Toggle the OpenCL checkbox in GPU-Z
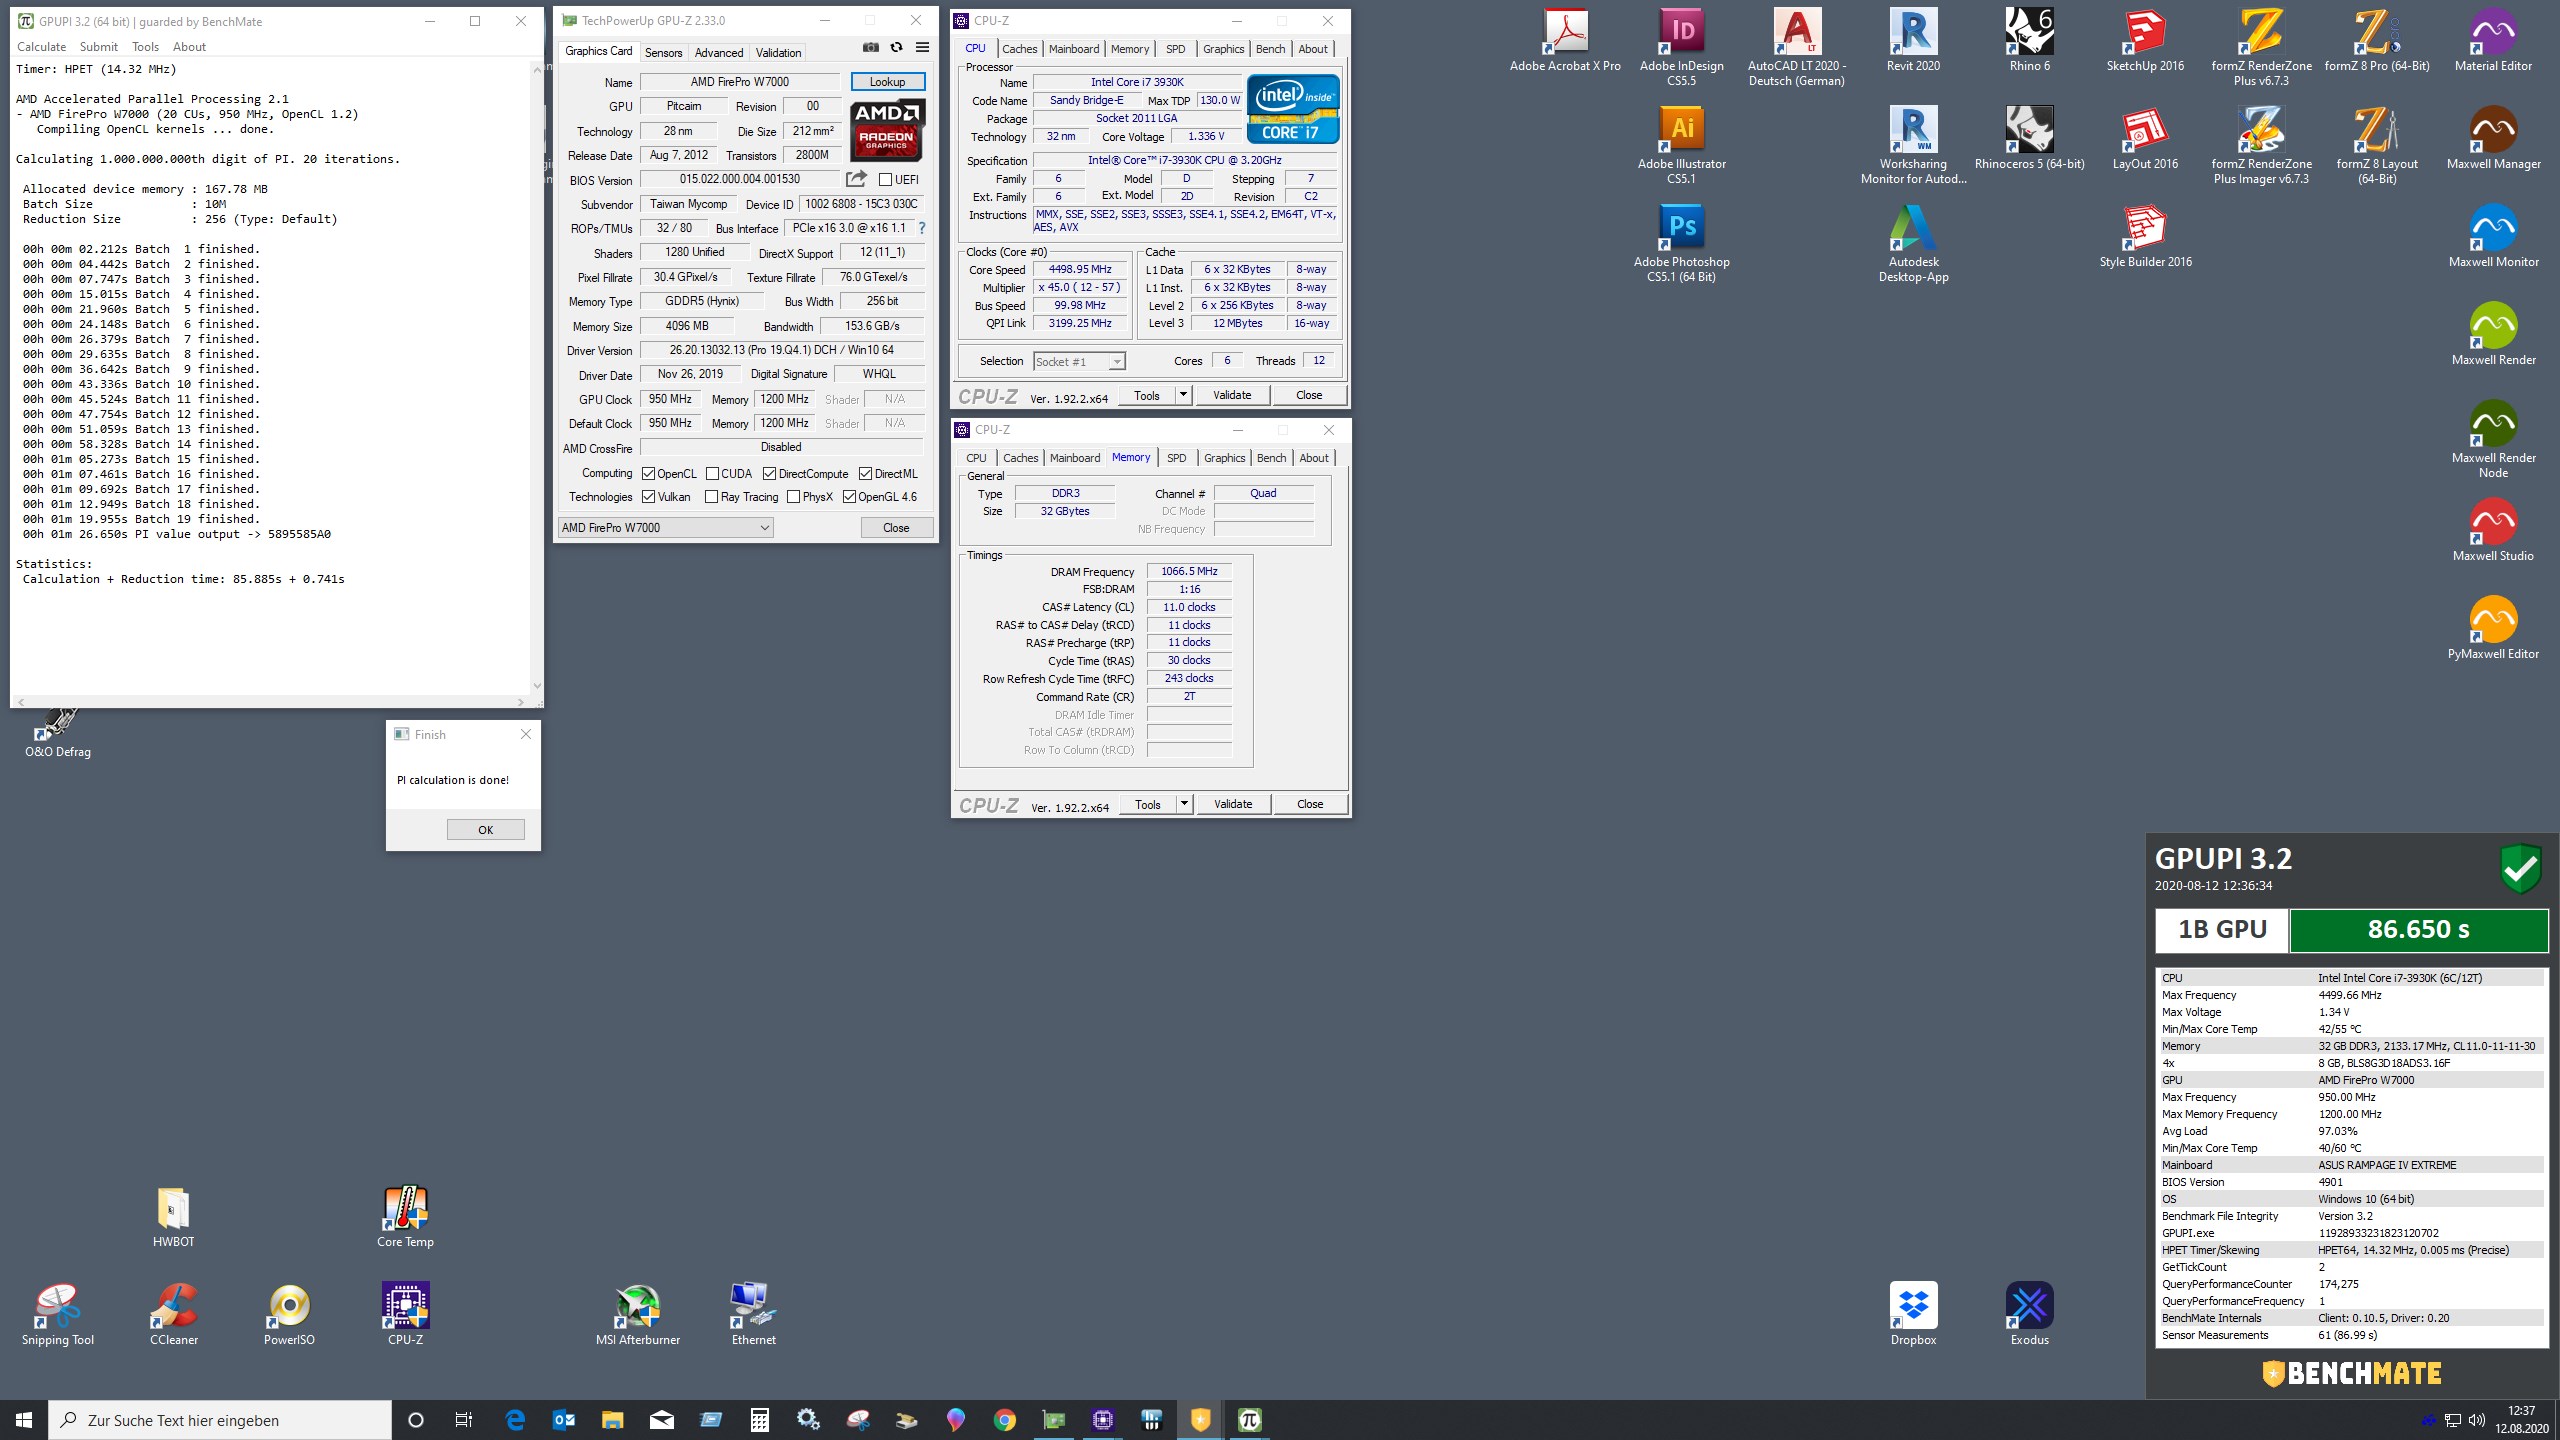 point(648,474)
